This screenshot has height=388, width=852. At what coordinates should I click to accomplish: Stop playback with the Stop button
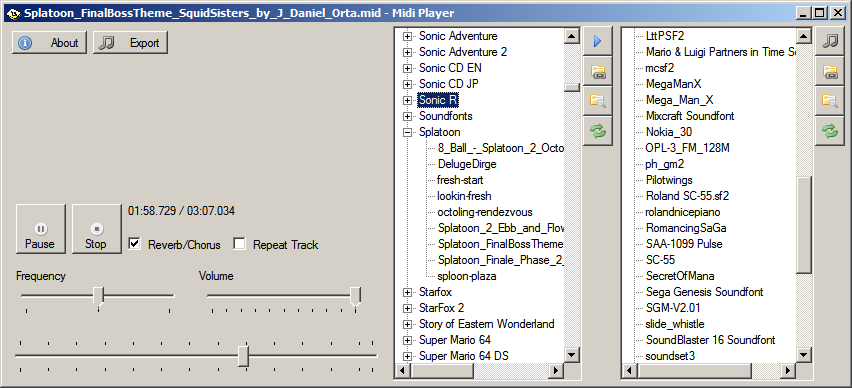pyautogui.click(x=96, y=229)
